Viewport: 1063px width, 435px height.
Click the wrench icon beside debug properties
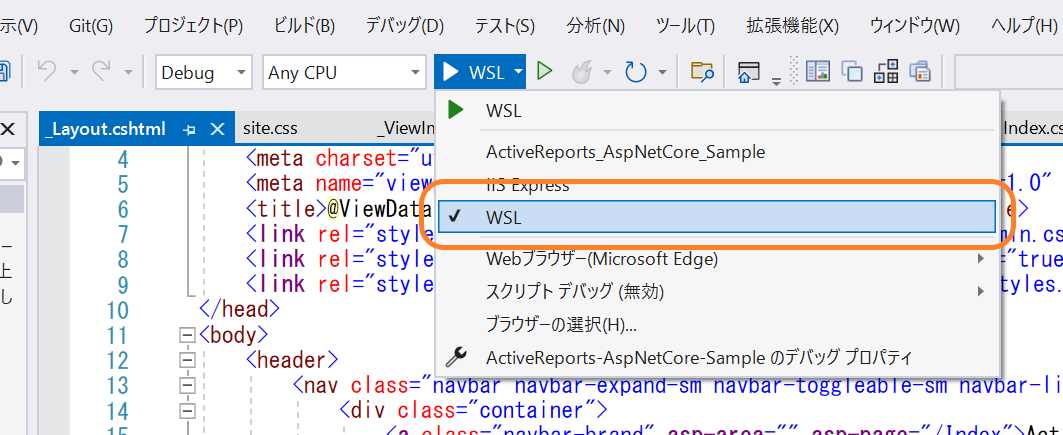coord(455,356)
